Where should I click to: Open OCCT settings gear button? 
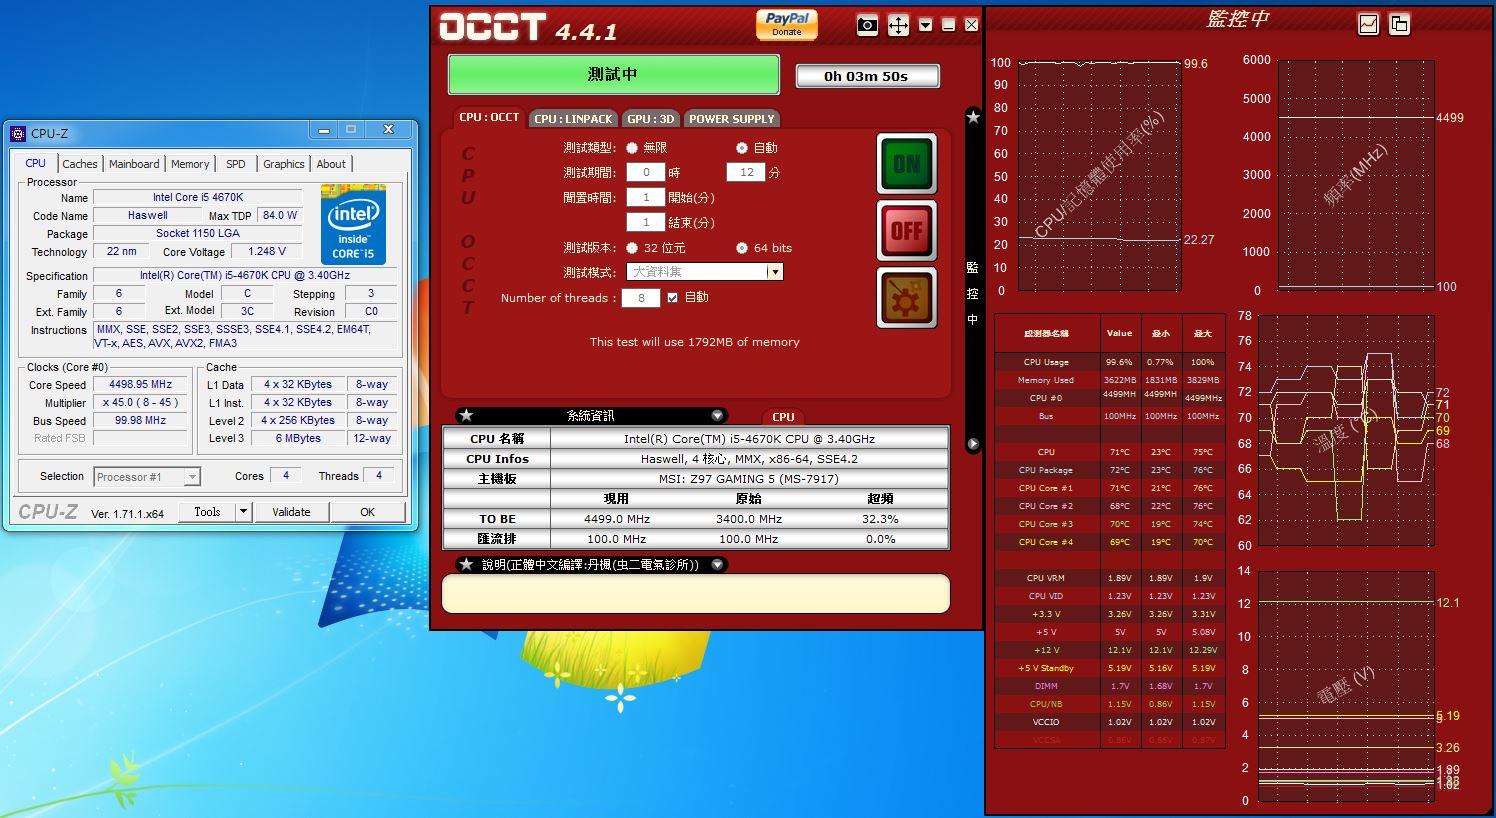(906, 297)
